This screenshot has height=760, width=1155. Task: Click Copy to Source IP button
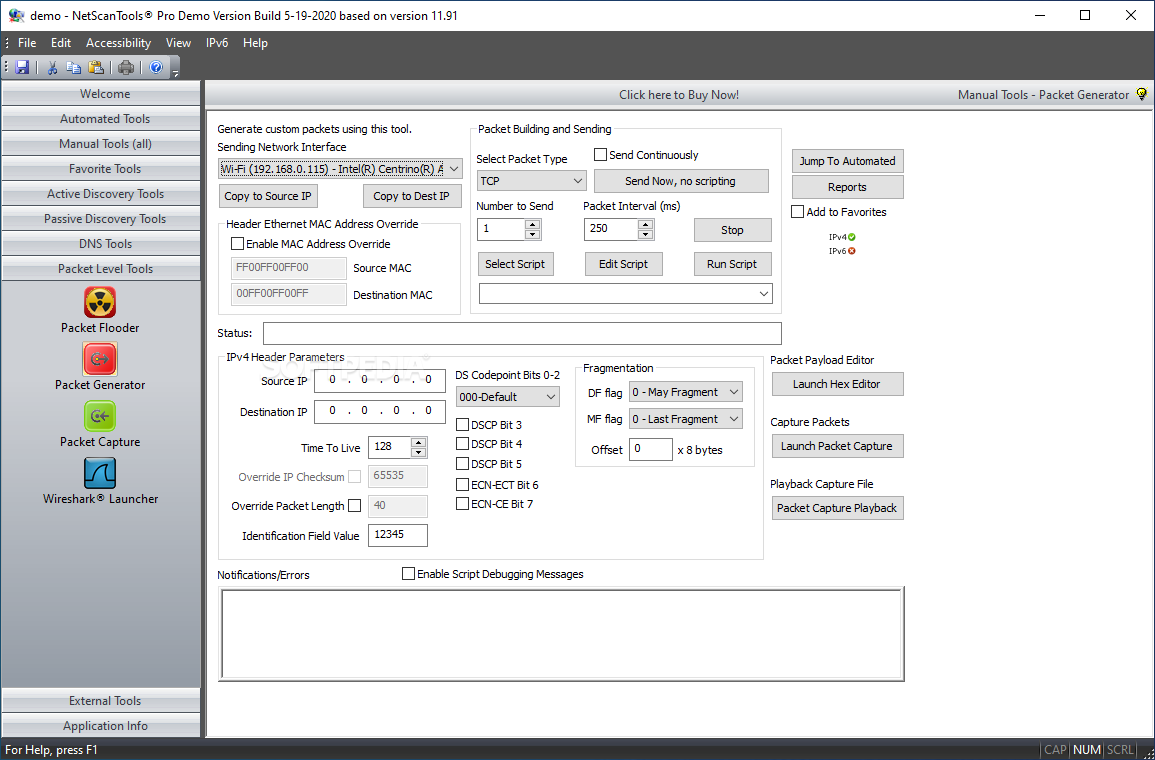point(268,196)
